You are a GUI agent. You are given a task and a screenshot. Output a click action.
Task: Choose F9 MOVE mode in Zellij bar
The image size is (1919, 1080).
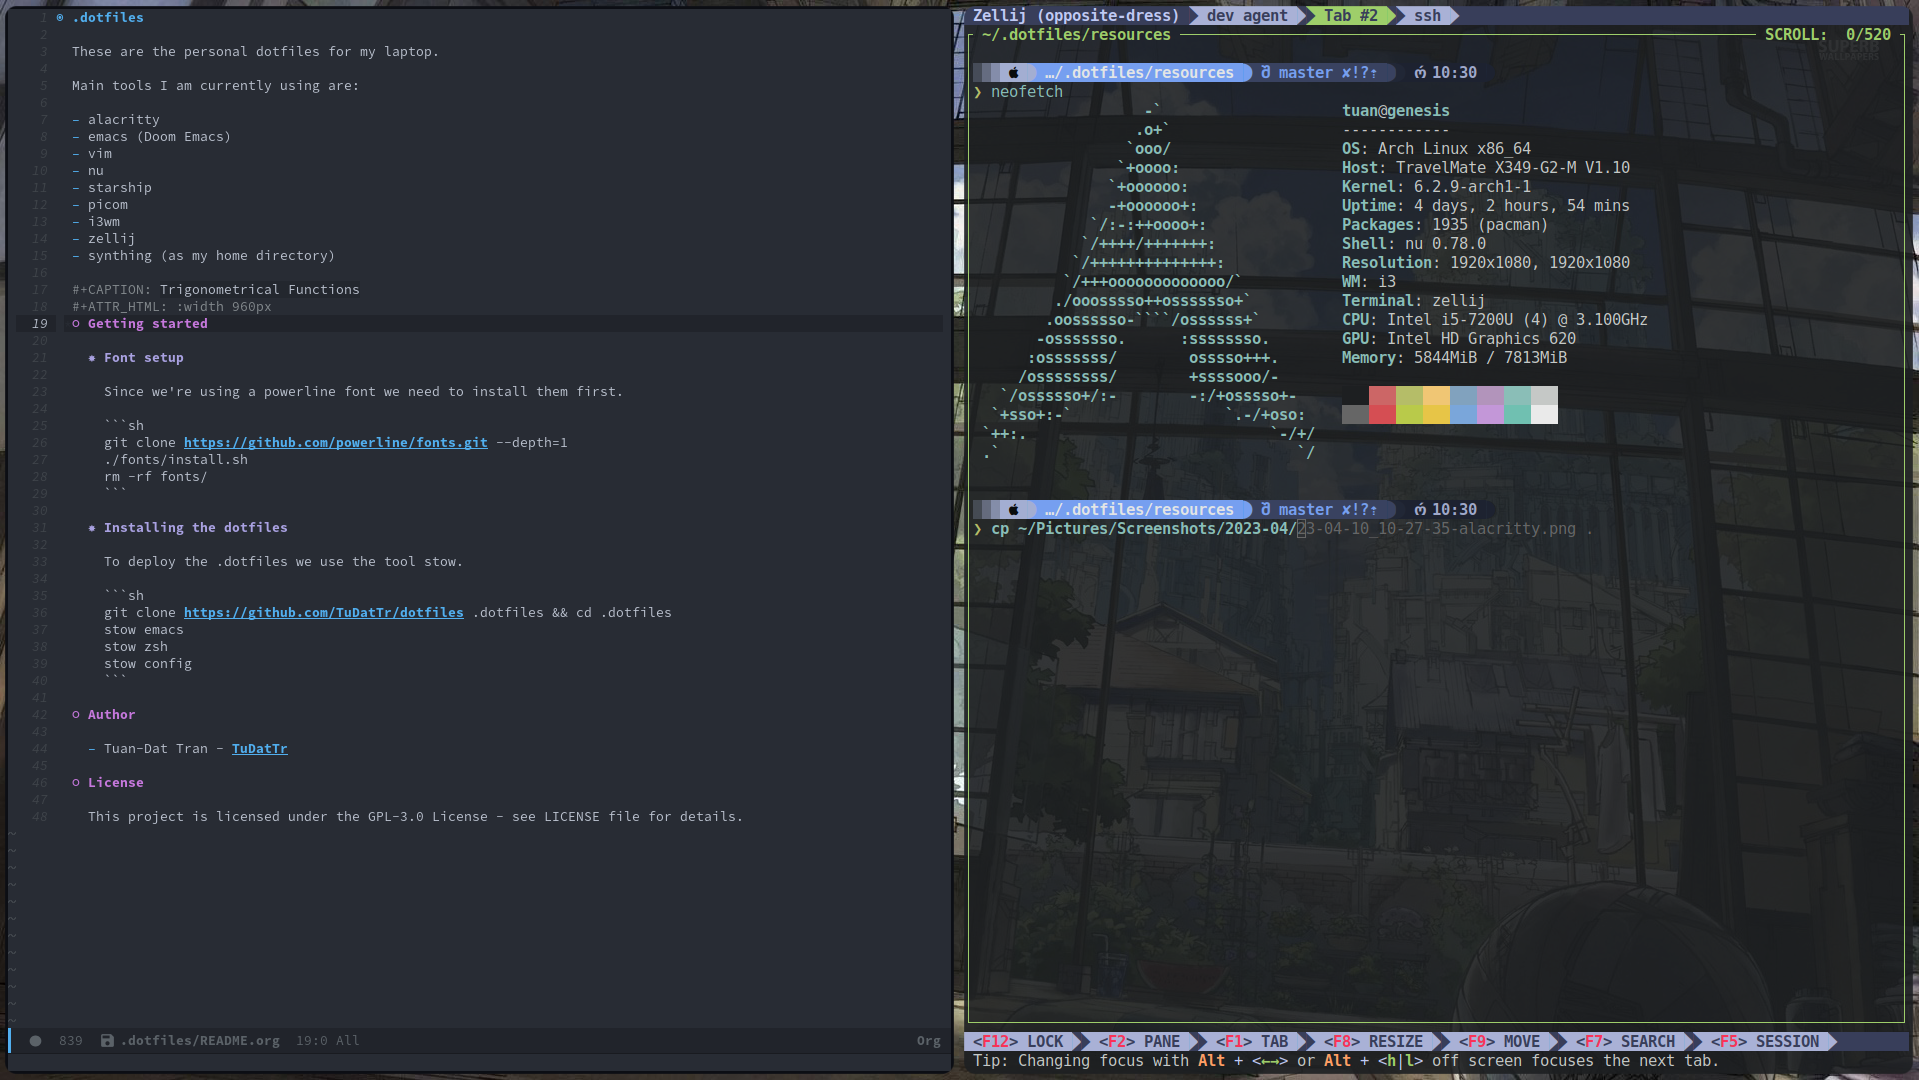[1499, 1042]
